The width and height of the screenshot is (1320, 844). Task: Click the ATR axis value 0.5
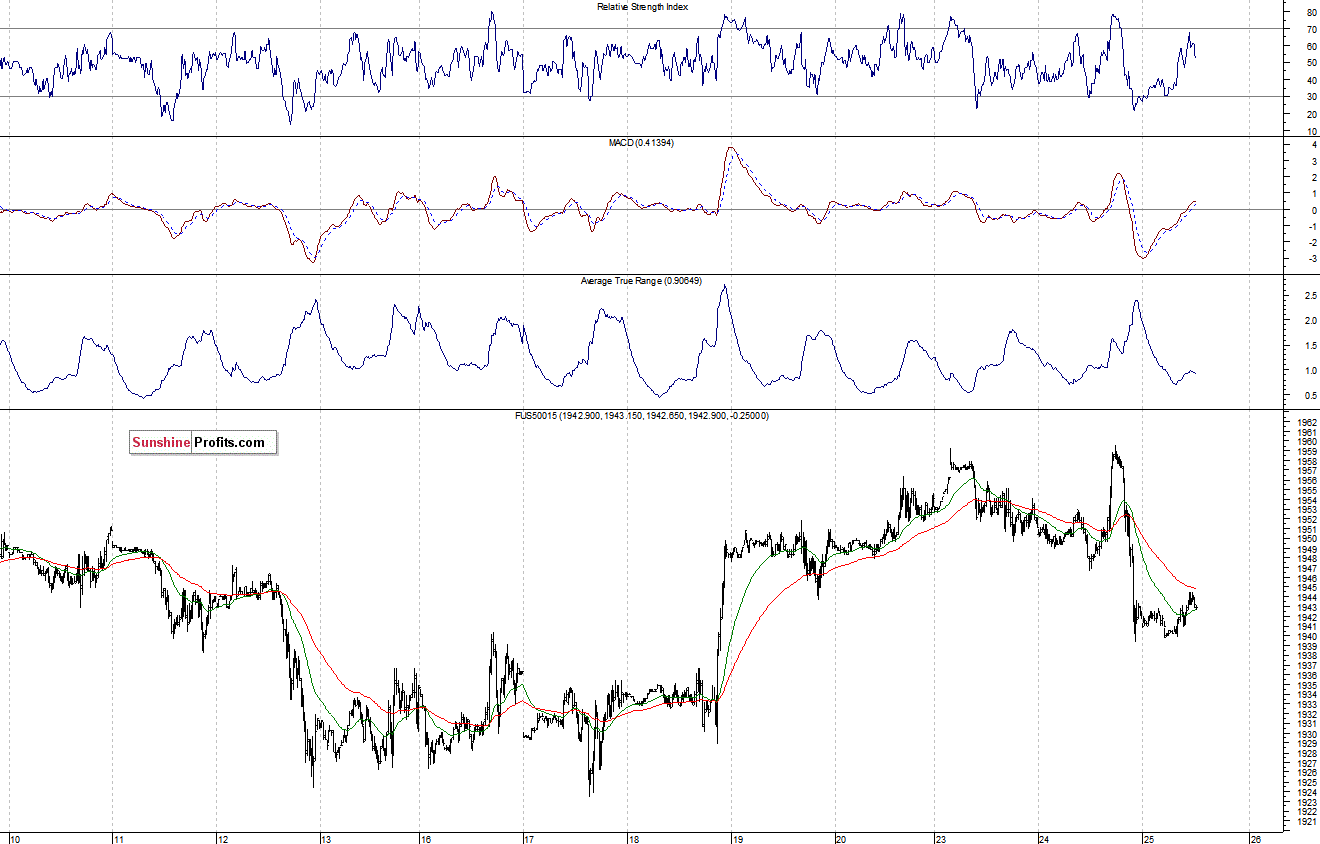tap(1310, 395)
